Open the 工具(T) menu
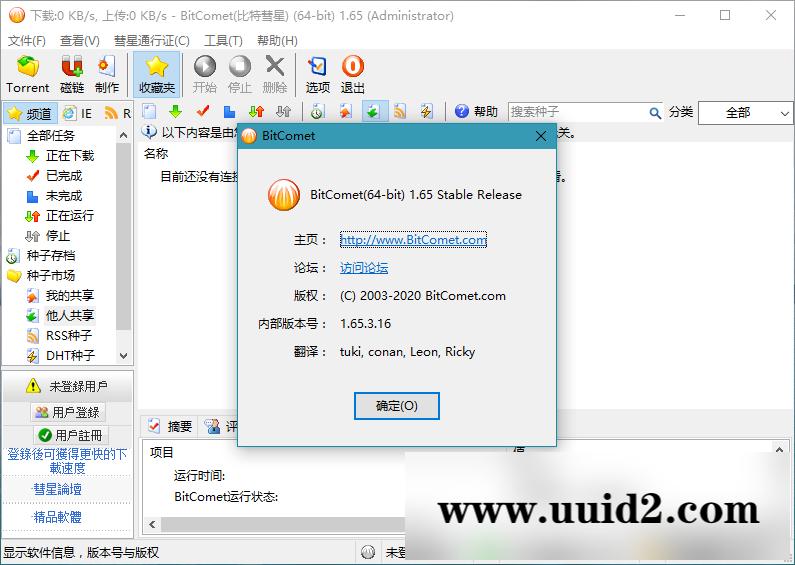The image size is (795, 565). coord(223,41)
